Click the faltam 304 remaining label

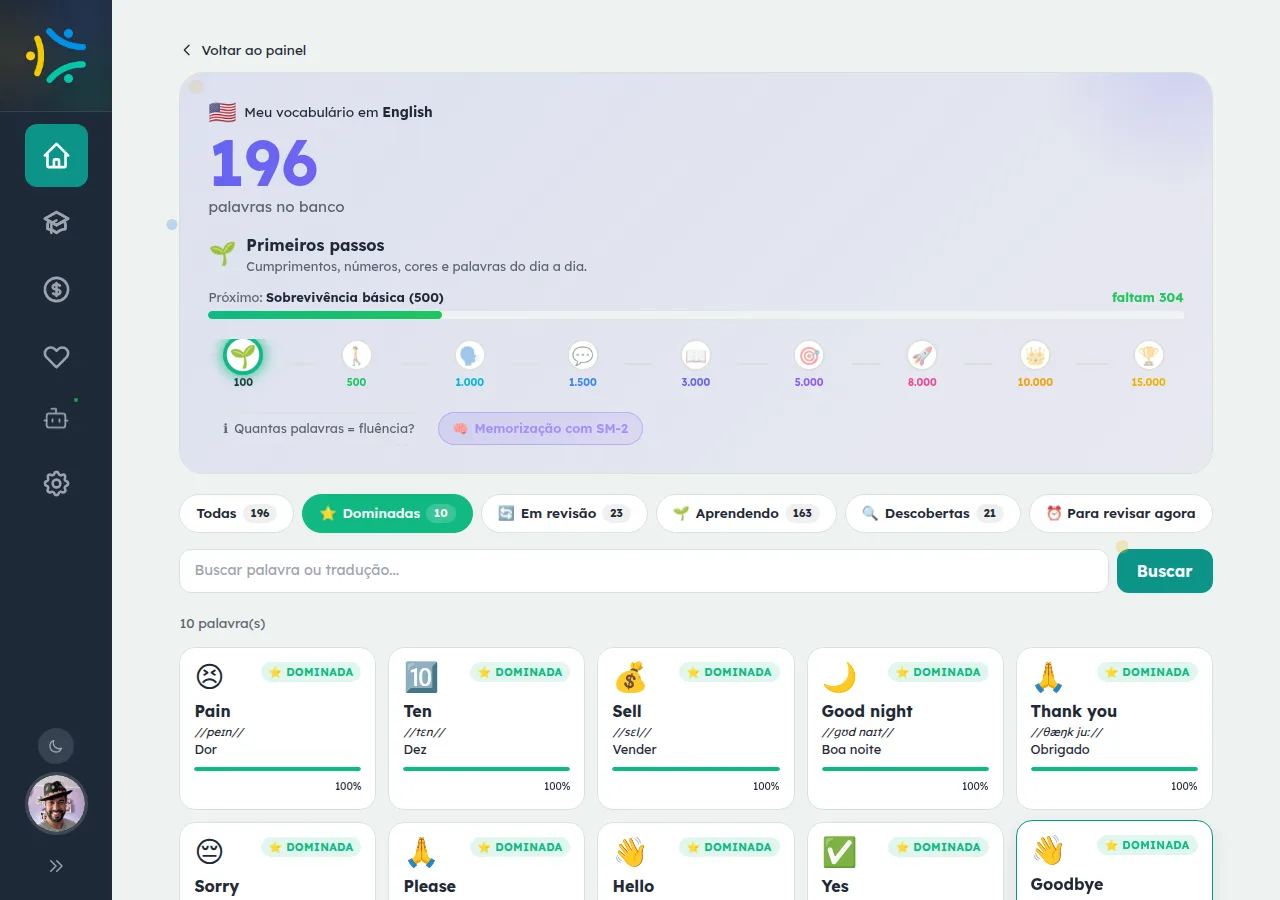(1147, 297)
